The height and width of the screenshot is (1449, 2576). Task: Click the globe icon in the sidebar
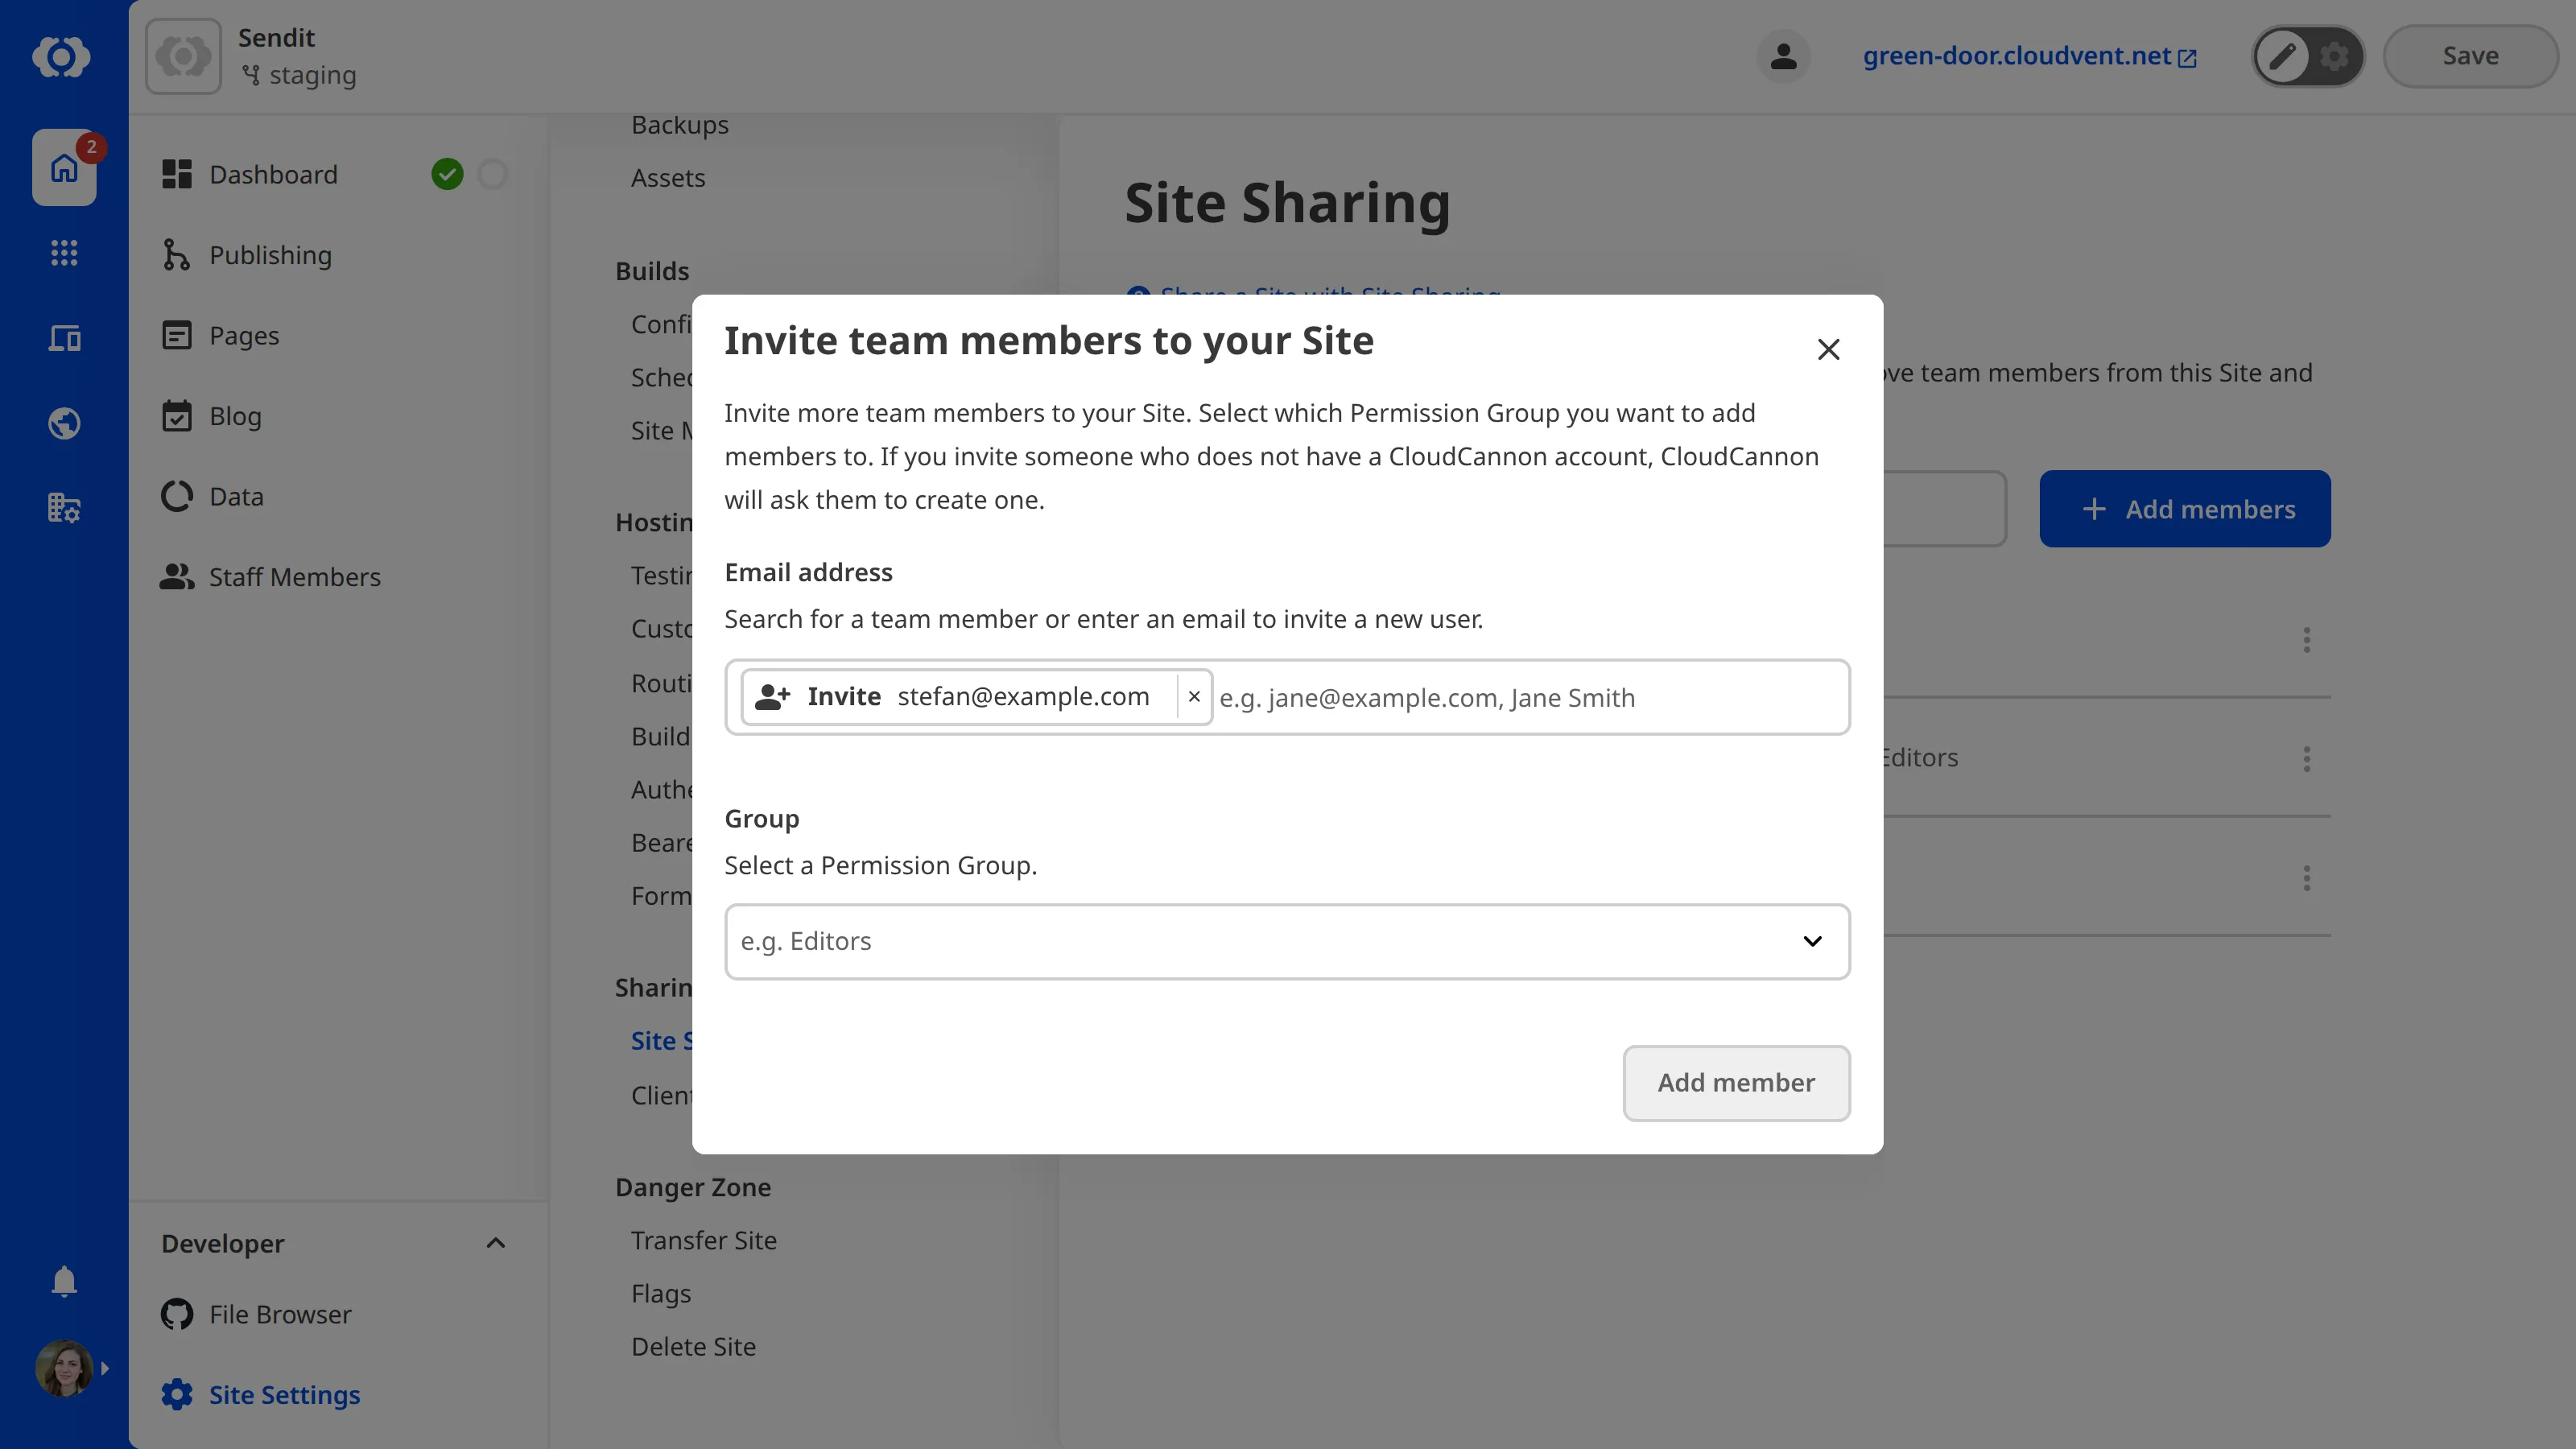pos(64,423)
